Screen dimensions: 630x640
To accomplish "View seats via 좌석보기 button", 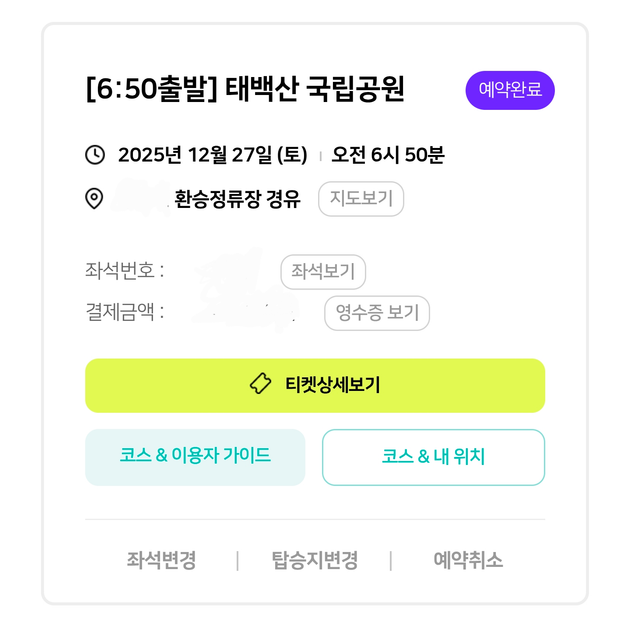I will [323, 271].
